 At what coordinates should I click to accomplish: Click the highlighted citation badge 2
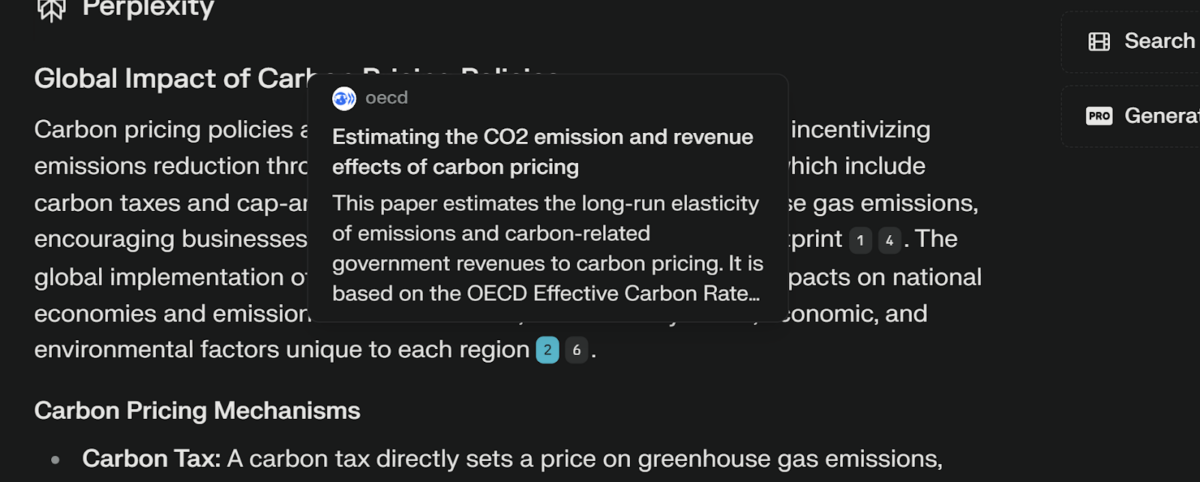click(547, 351)
